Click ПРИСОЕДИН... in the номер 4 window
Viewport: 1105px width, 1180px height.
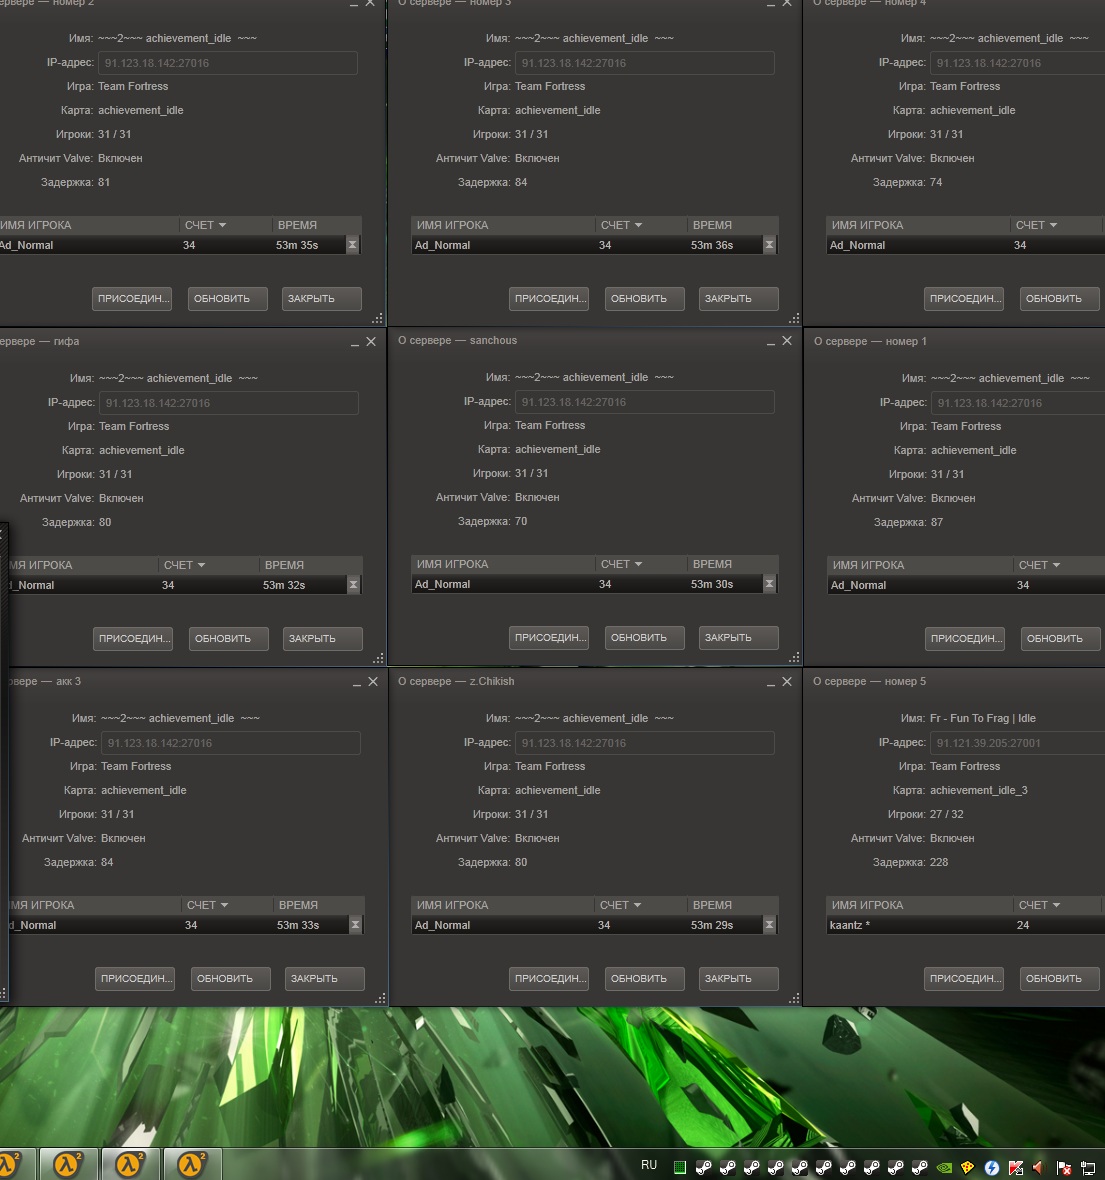tap(964, 299)
